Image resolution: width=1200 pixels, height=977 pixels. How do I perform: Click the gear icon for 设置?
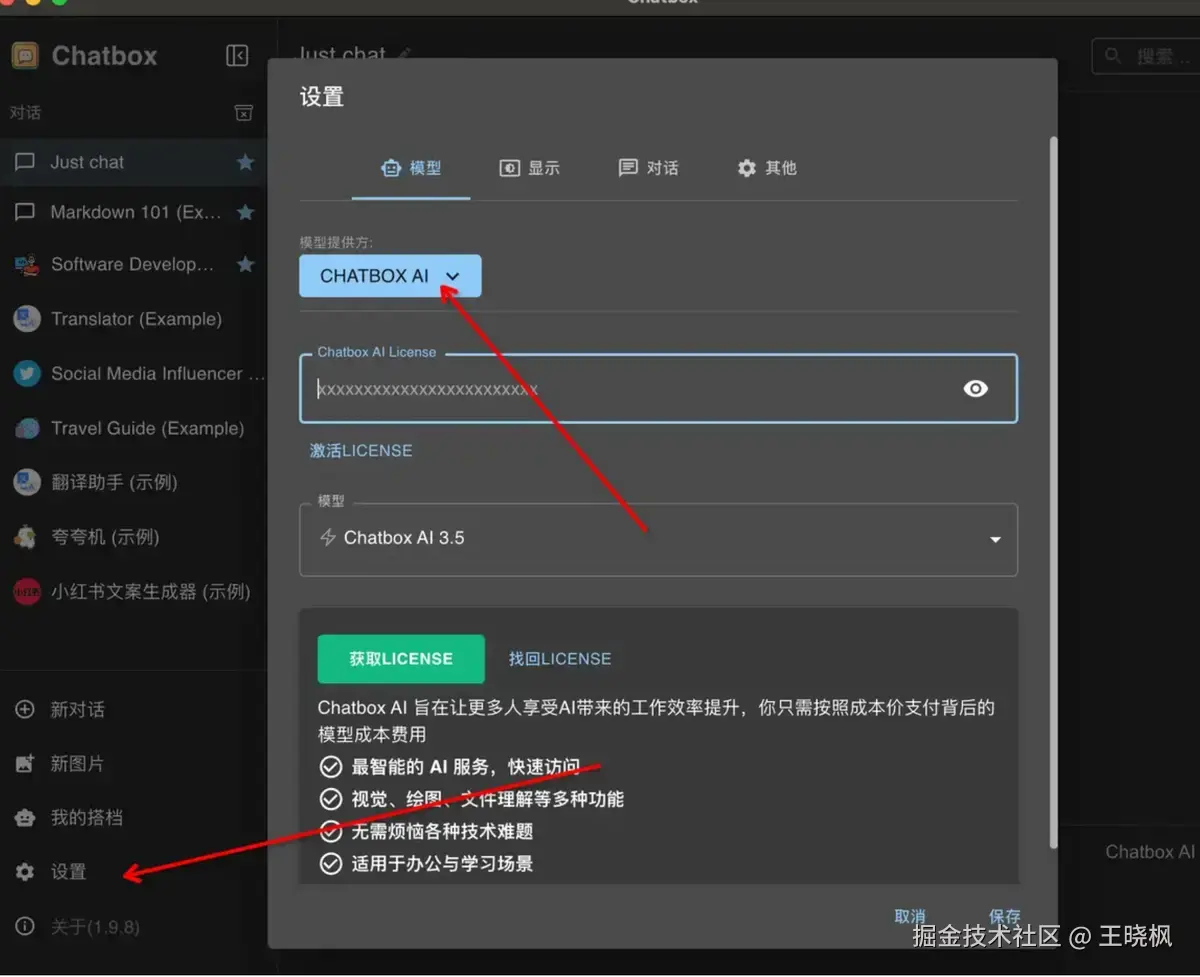coord(25,872)
